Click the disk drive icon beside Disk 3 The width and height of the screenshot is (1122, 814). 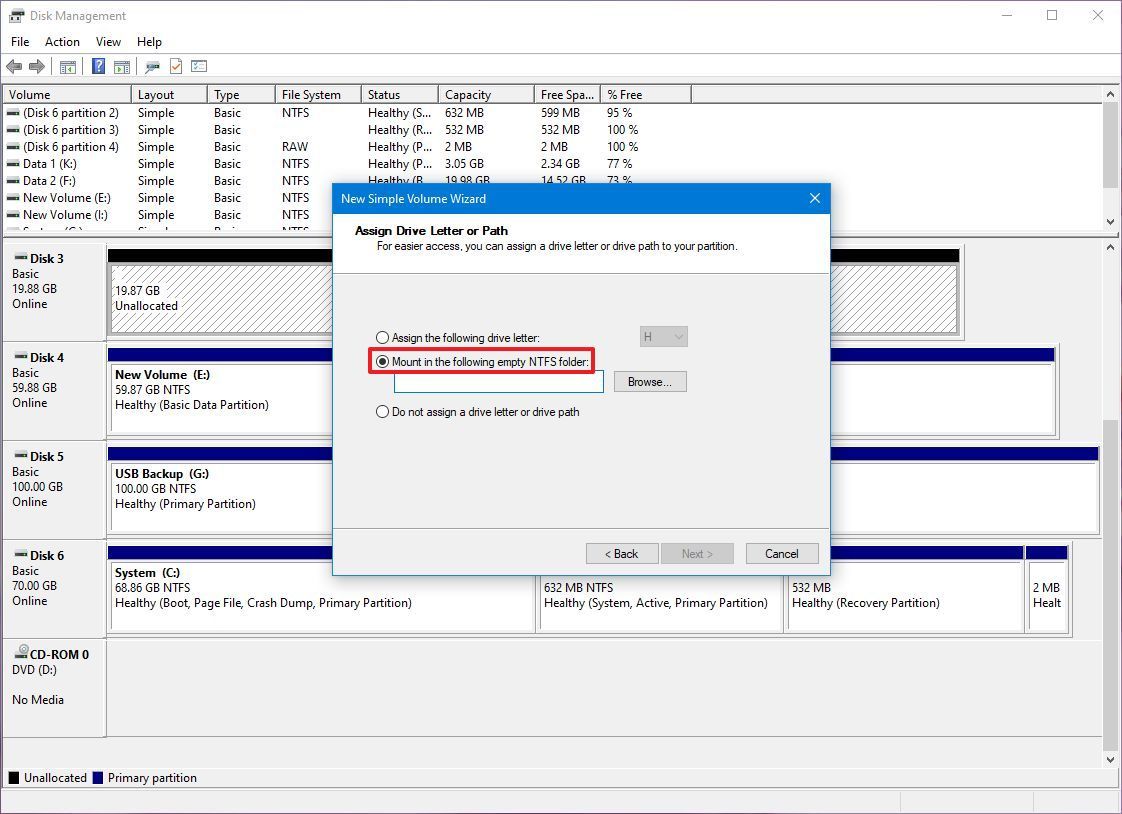[20, 258]
